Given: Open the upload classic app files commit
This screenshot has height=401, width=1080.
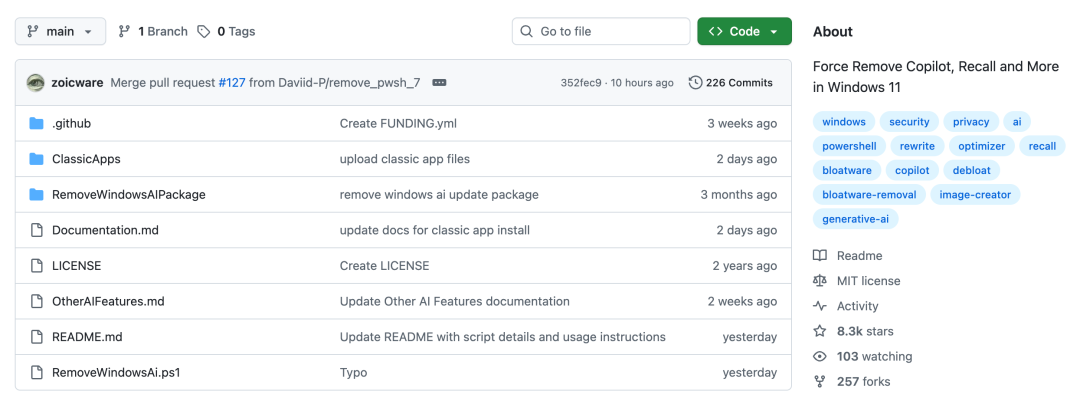Looking at the screenshot, I should pyautogui.click(x=404, y=159).
